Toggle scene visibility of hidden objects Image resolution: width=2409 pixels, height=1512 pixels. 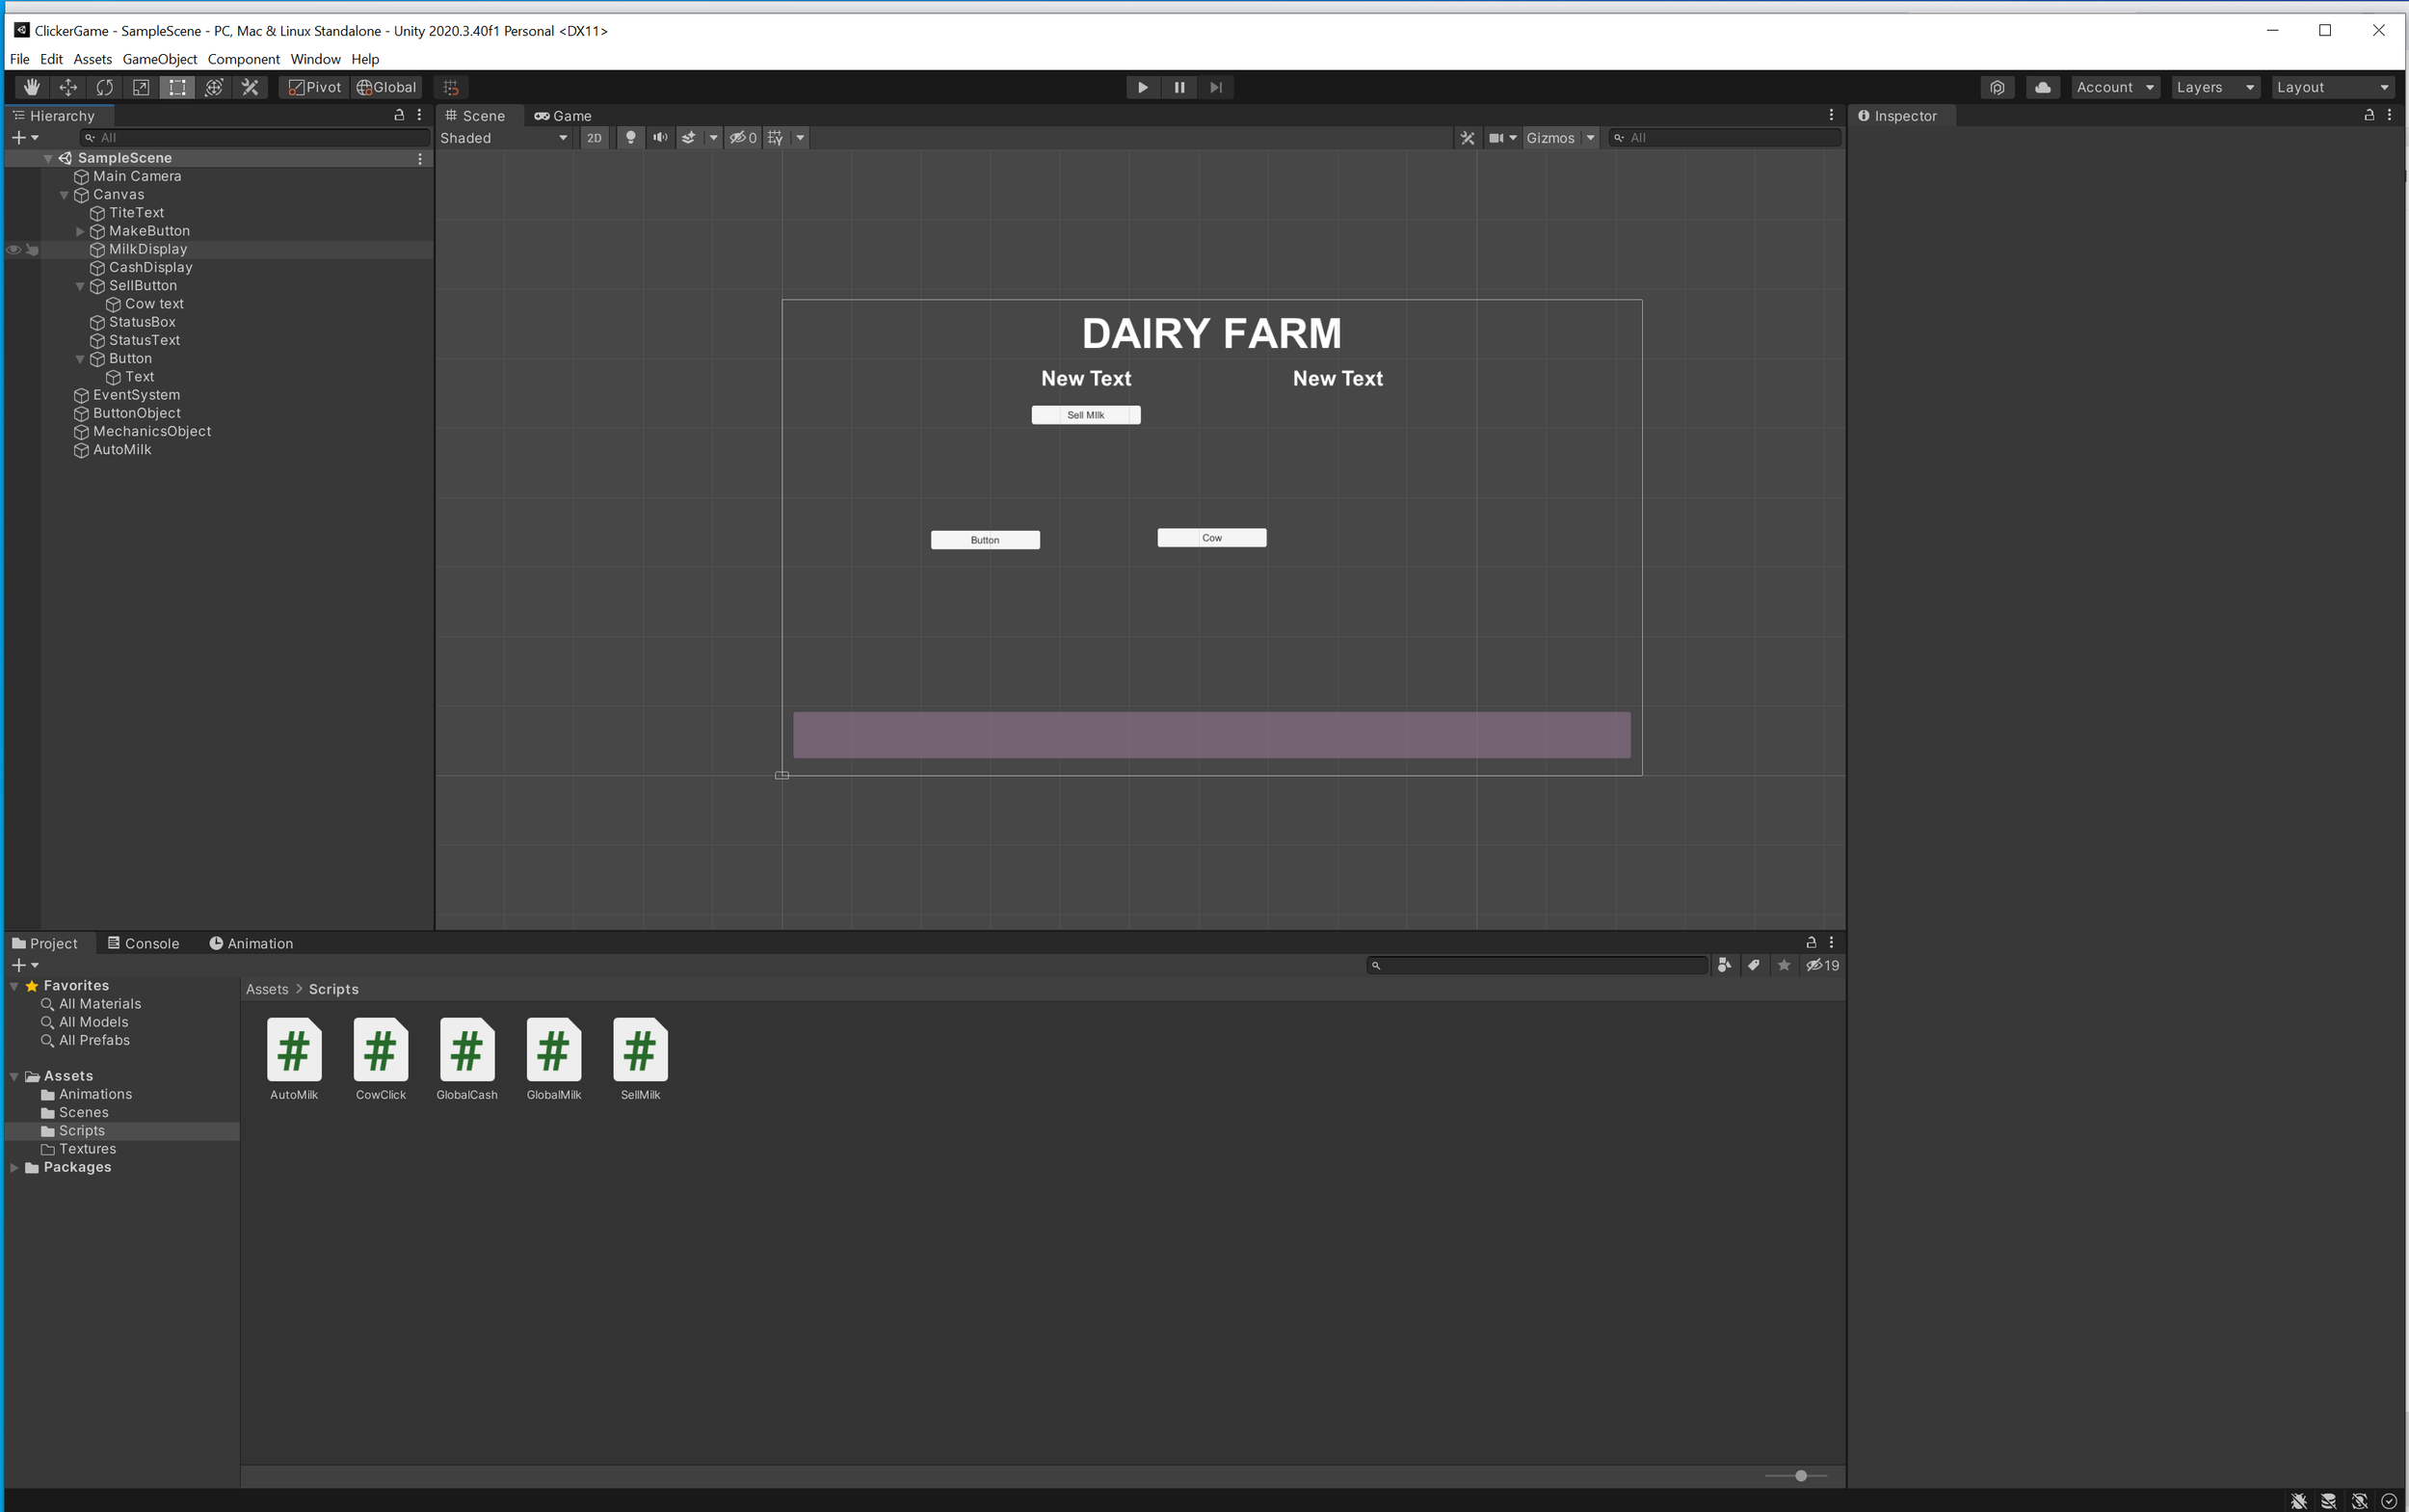point(743,138)
